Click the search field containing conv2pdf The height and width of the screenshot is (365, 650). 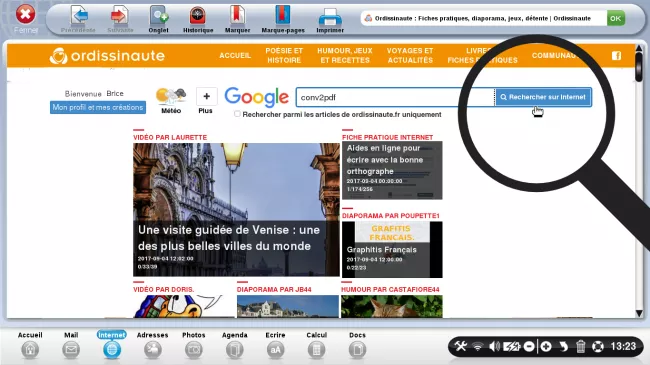(x=395, y=97)
